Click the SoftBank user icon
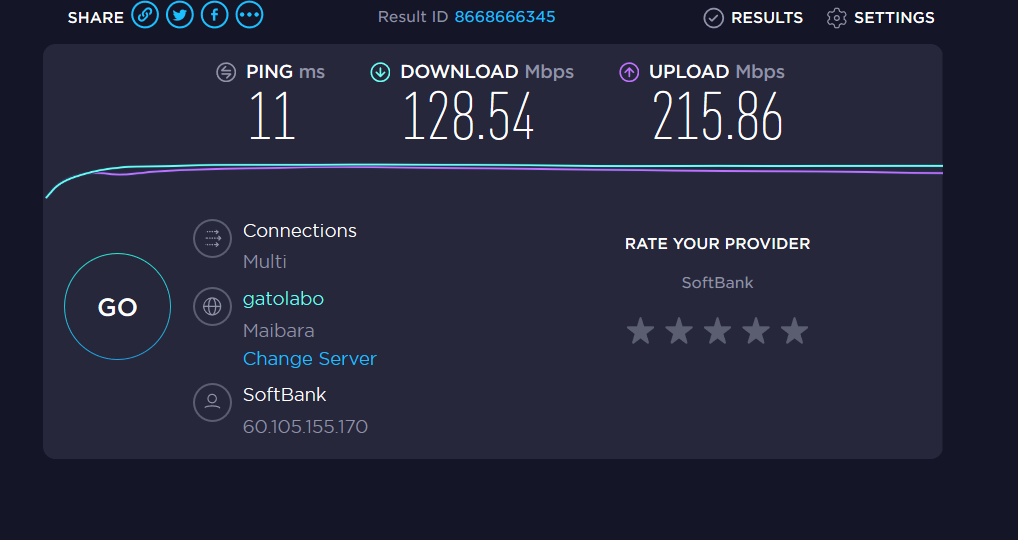This screenshot has height=540, width=1018. click(x=212, y=402)
